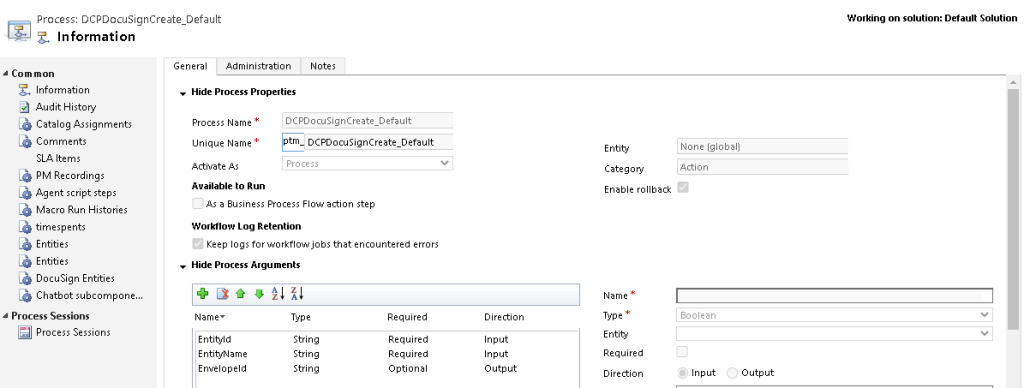
Task: Click the DocuSign Entities icon
Action: (x=25, y=278)
